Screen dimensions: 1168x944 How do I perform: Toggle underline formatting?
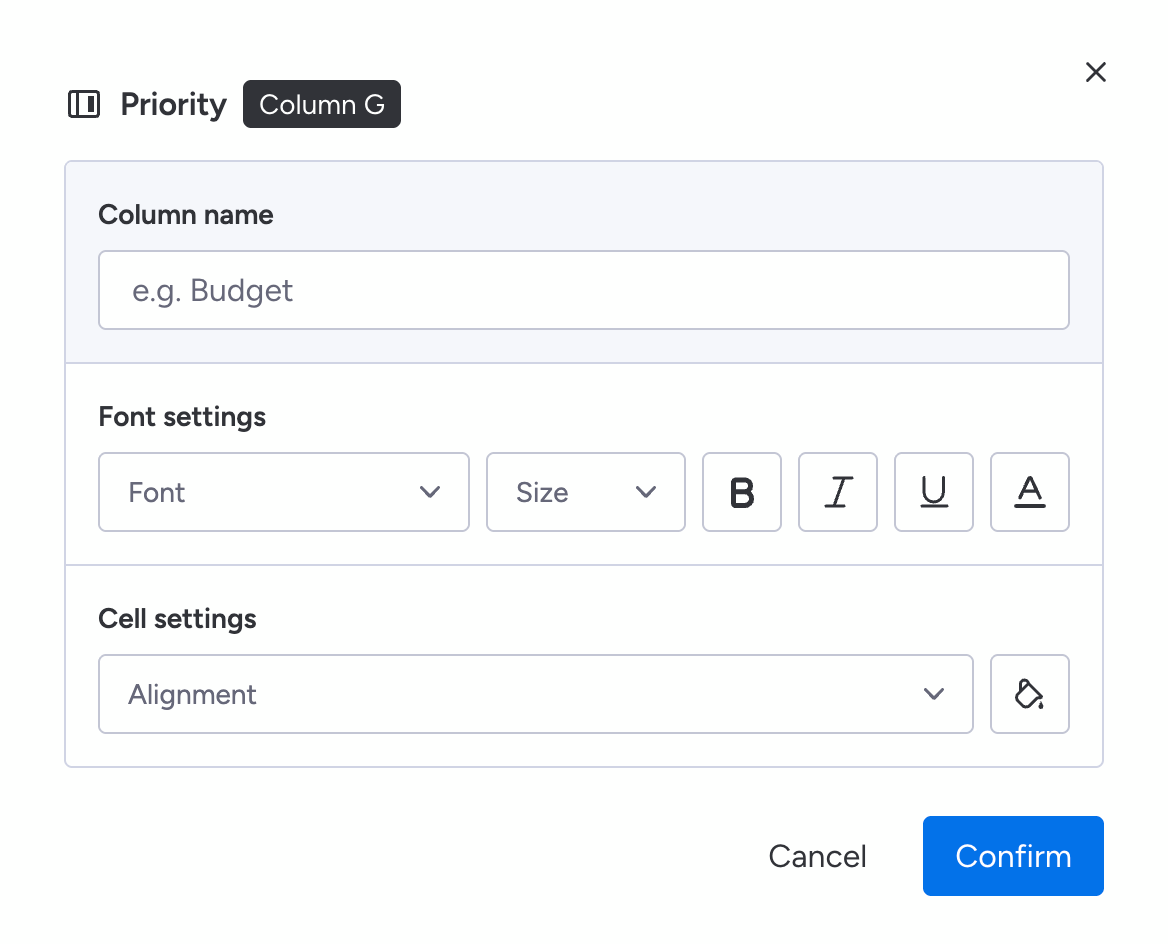(x=934, y=492)
